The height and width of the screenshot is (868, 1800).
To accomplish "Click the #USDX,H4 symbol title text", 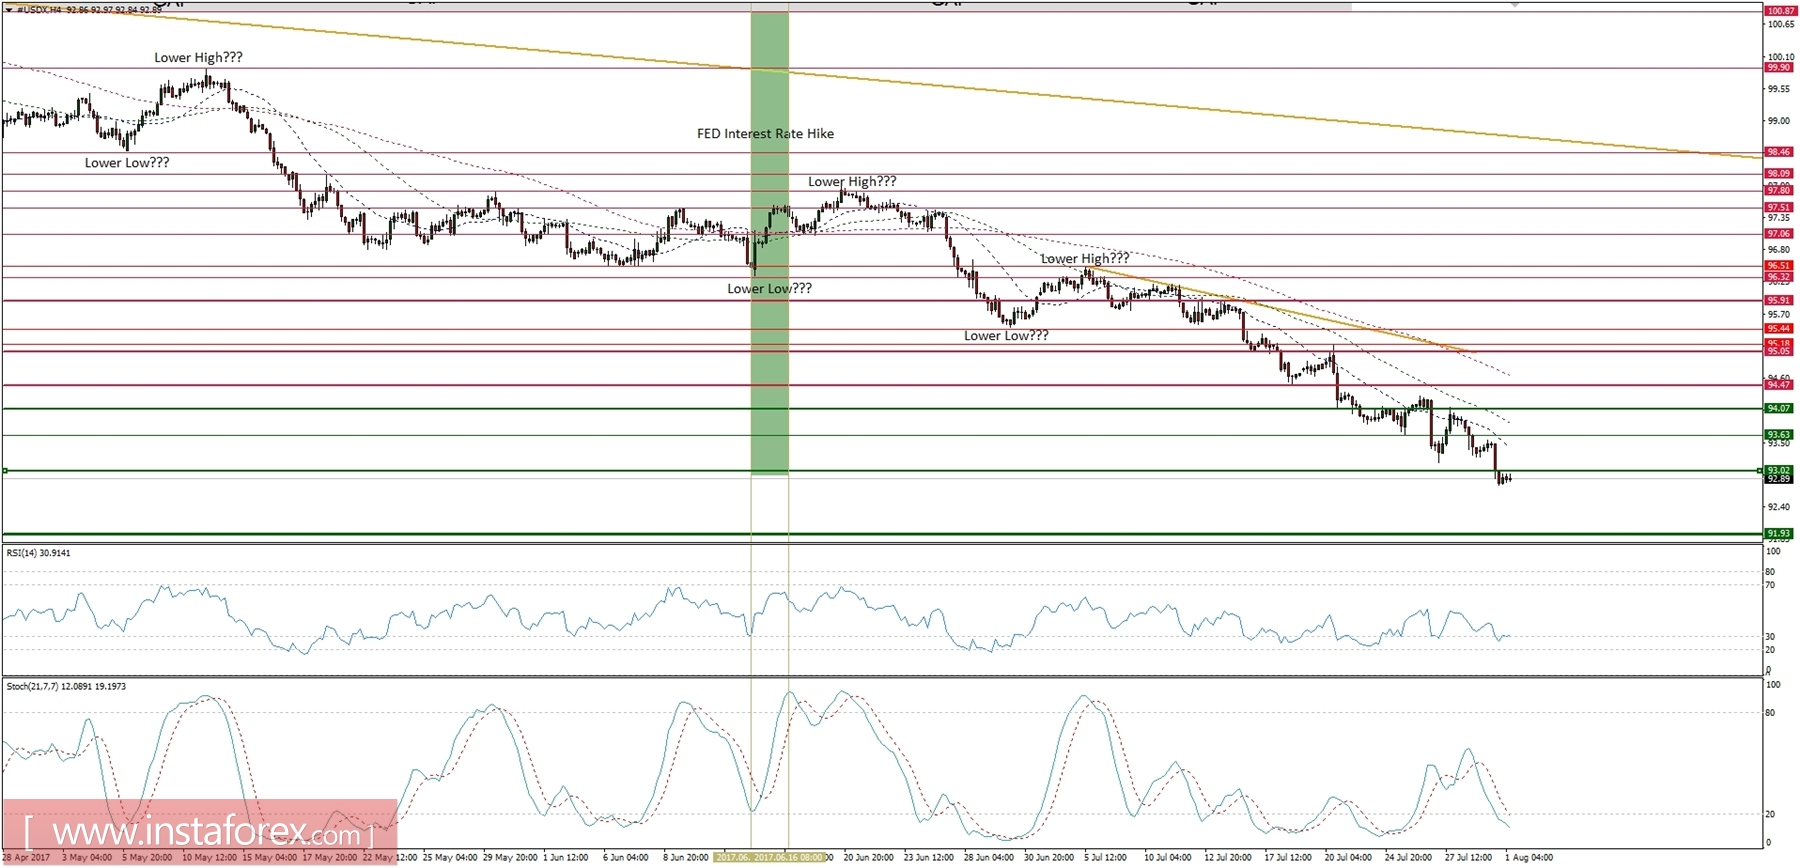I will [x=39, y=9].
